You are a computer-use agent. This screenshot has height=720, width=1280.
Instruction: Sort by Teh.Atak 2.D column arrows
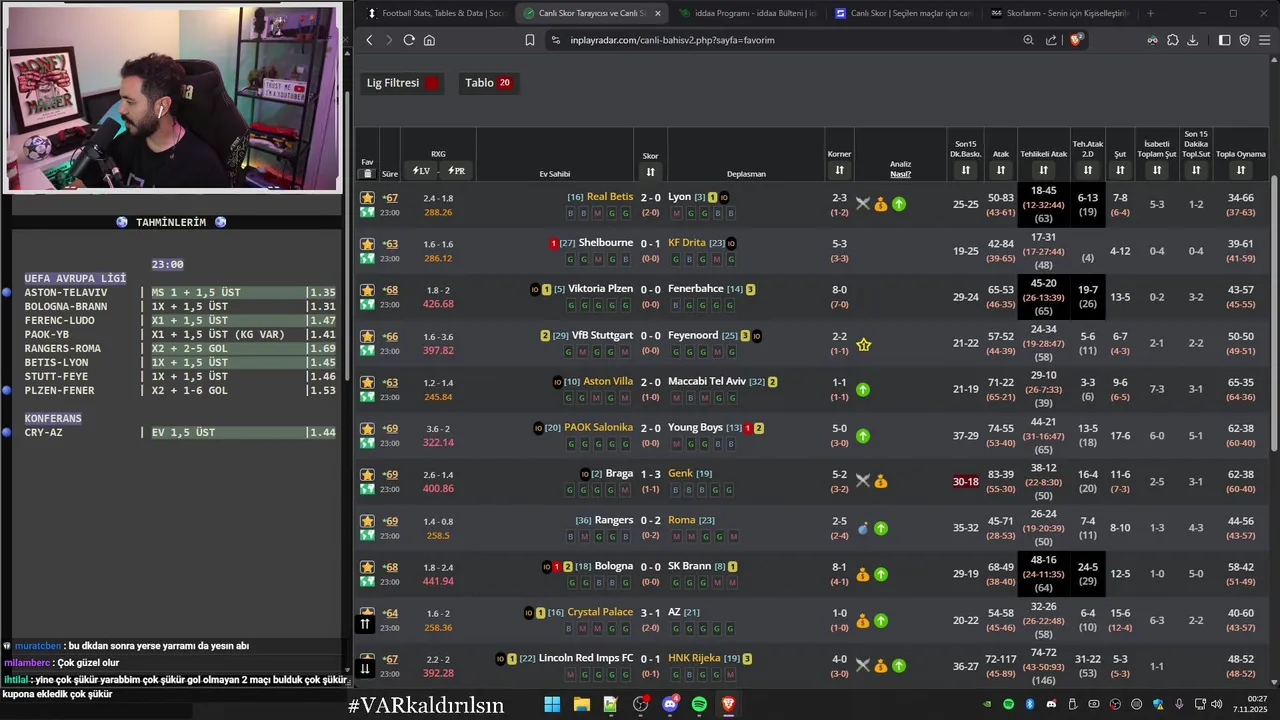tap(1087, 171)
